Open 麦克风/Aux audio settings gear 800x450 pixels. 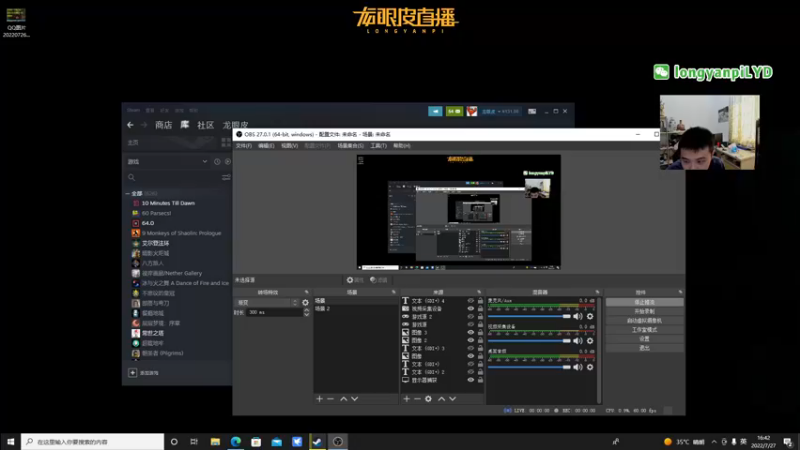[x=590, y=316]
